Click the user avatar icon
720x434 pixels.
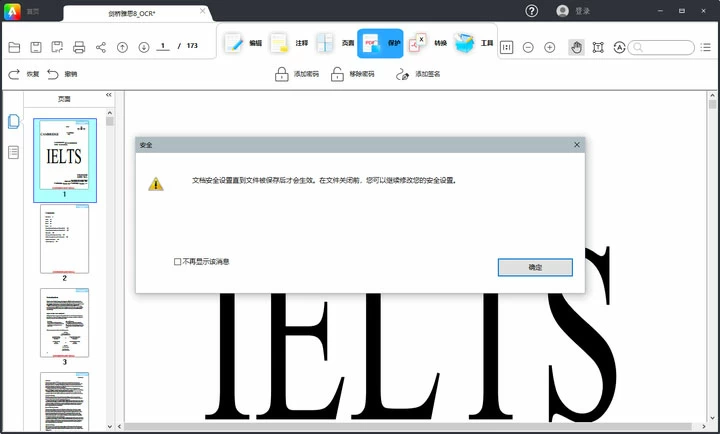[x=562, y=11]
